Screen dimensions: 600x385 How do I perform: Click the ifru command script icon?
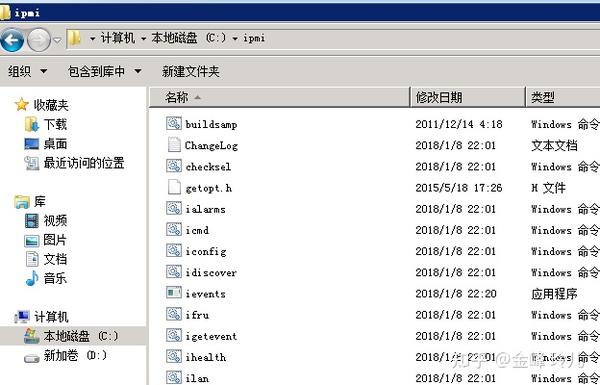click(174, 314)
